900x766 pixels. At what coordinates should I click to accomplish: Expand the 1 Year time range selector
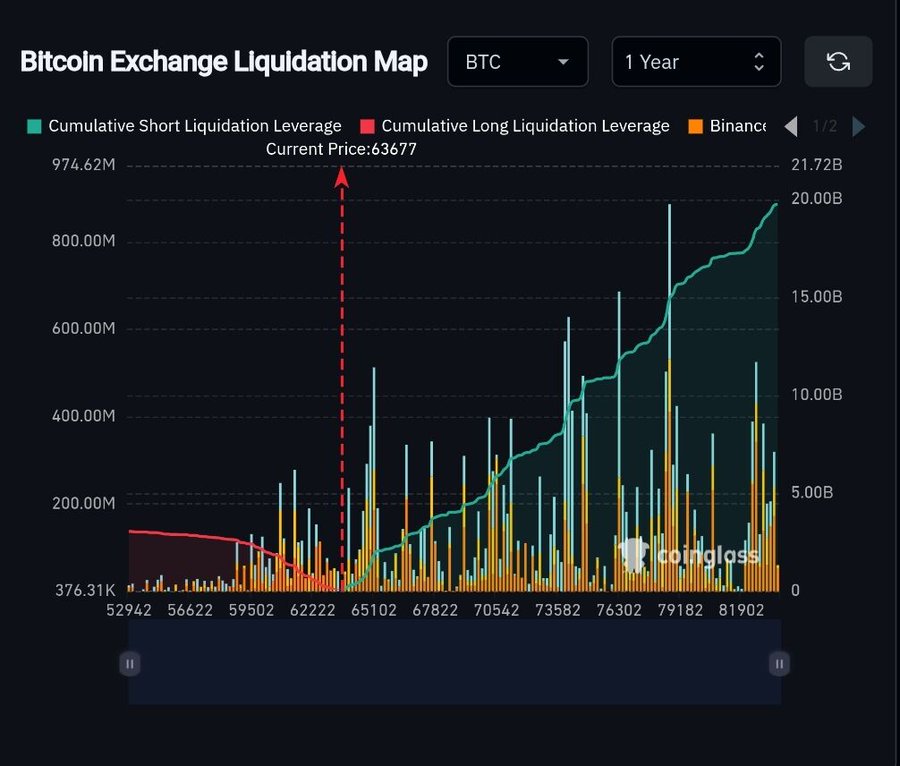[x=696, y=61]
